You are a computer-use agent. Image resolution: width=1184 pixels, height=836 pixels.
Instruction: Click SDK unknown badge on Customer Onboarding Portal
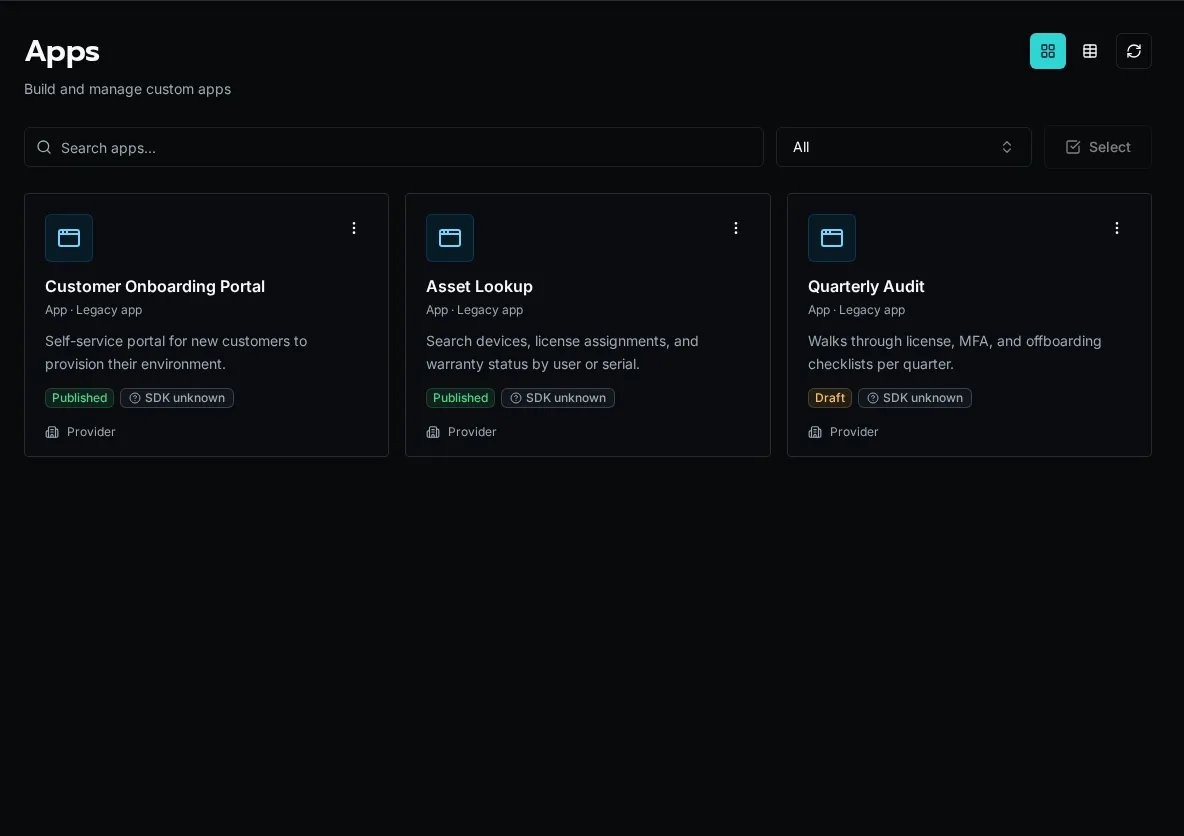pos(177,398)
